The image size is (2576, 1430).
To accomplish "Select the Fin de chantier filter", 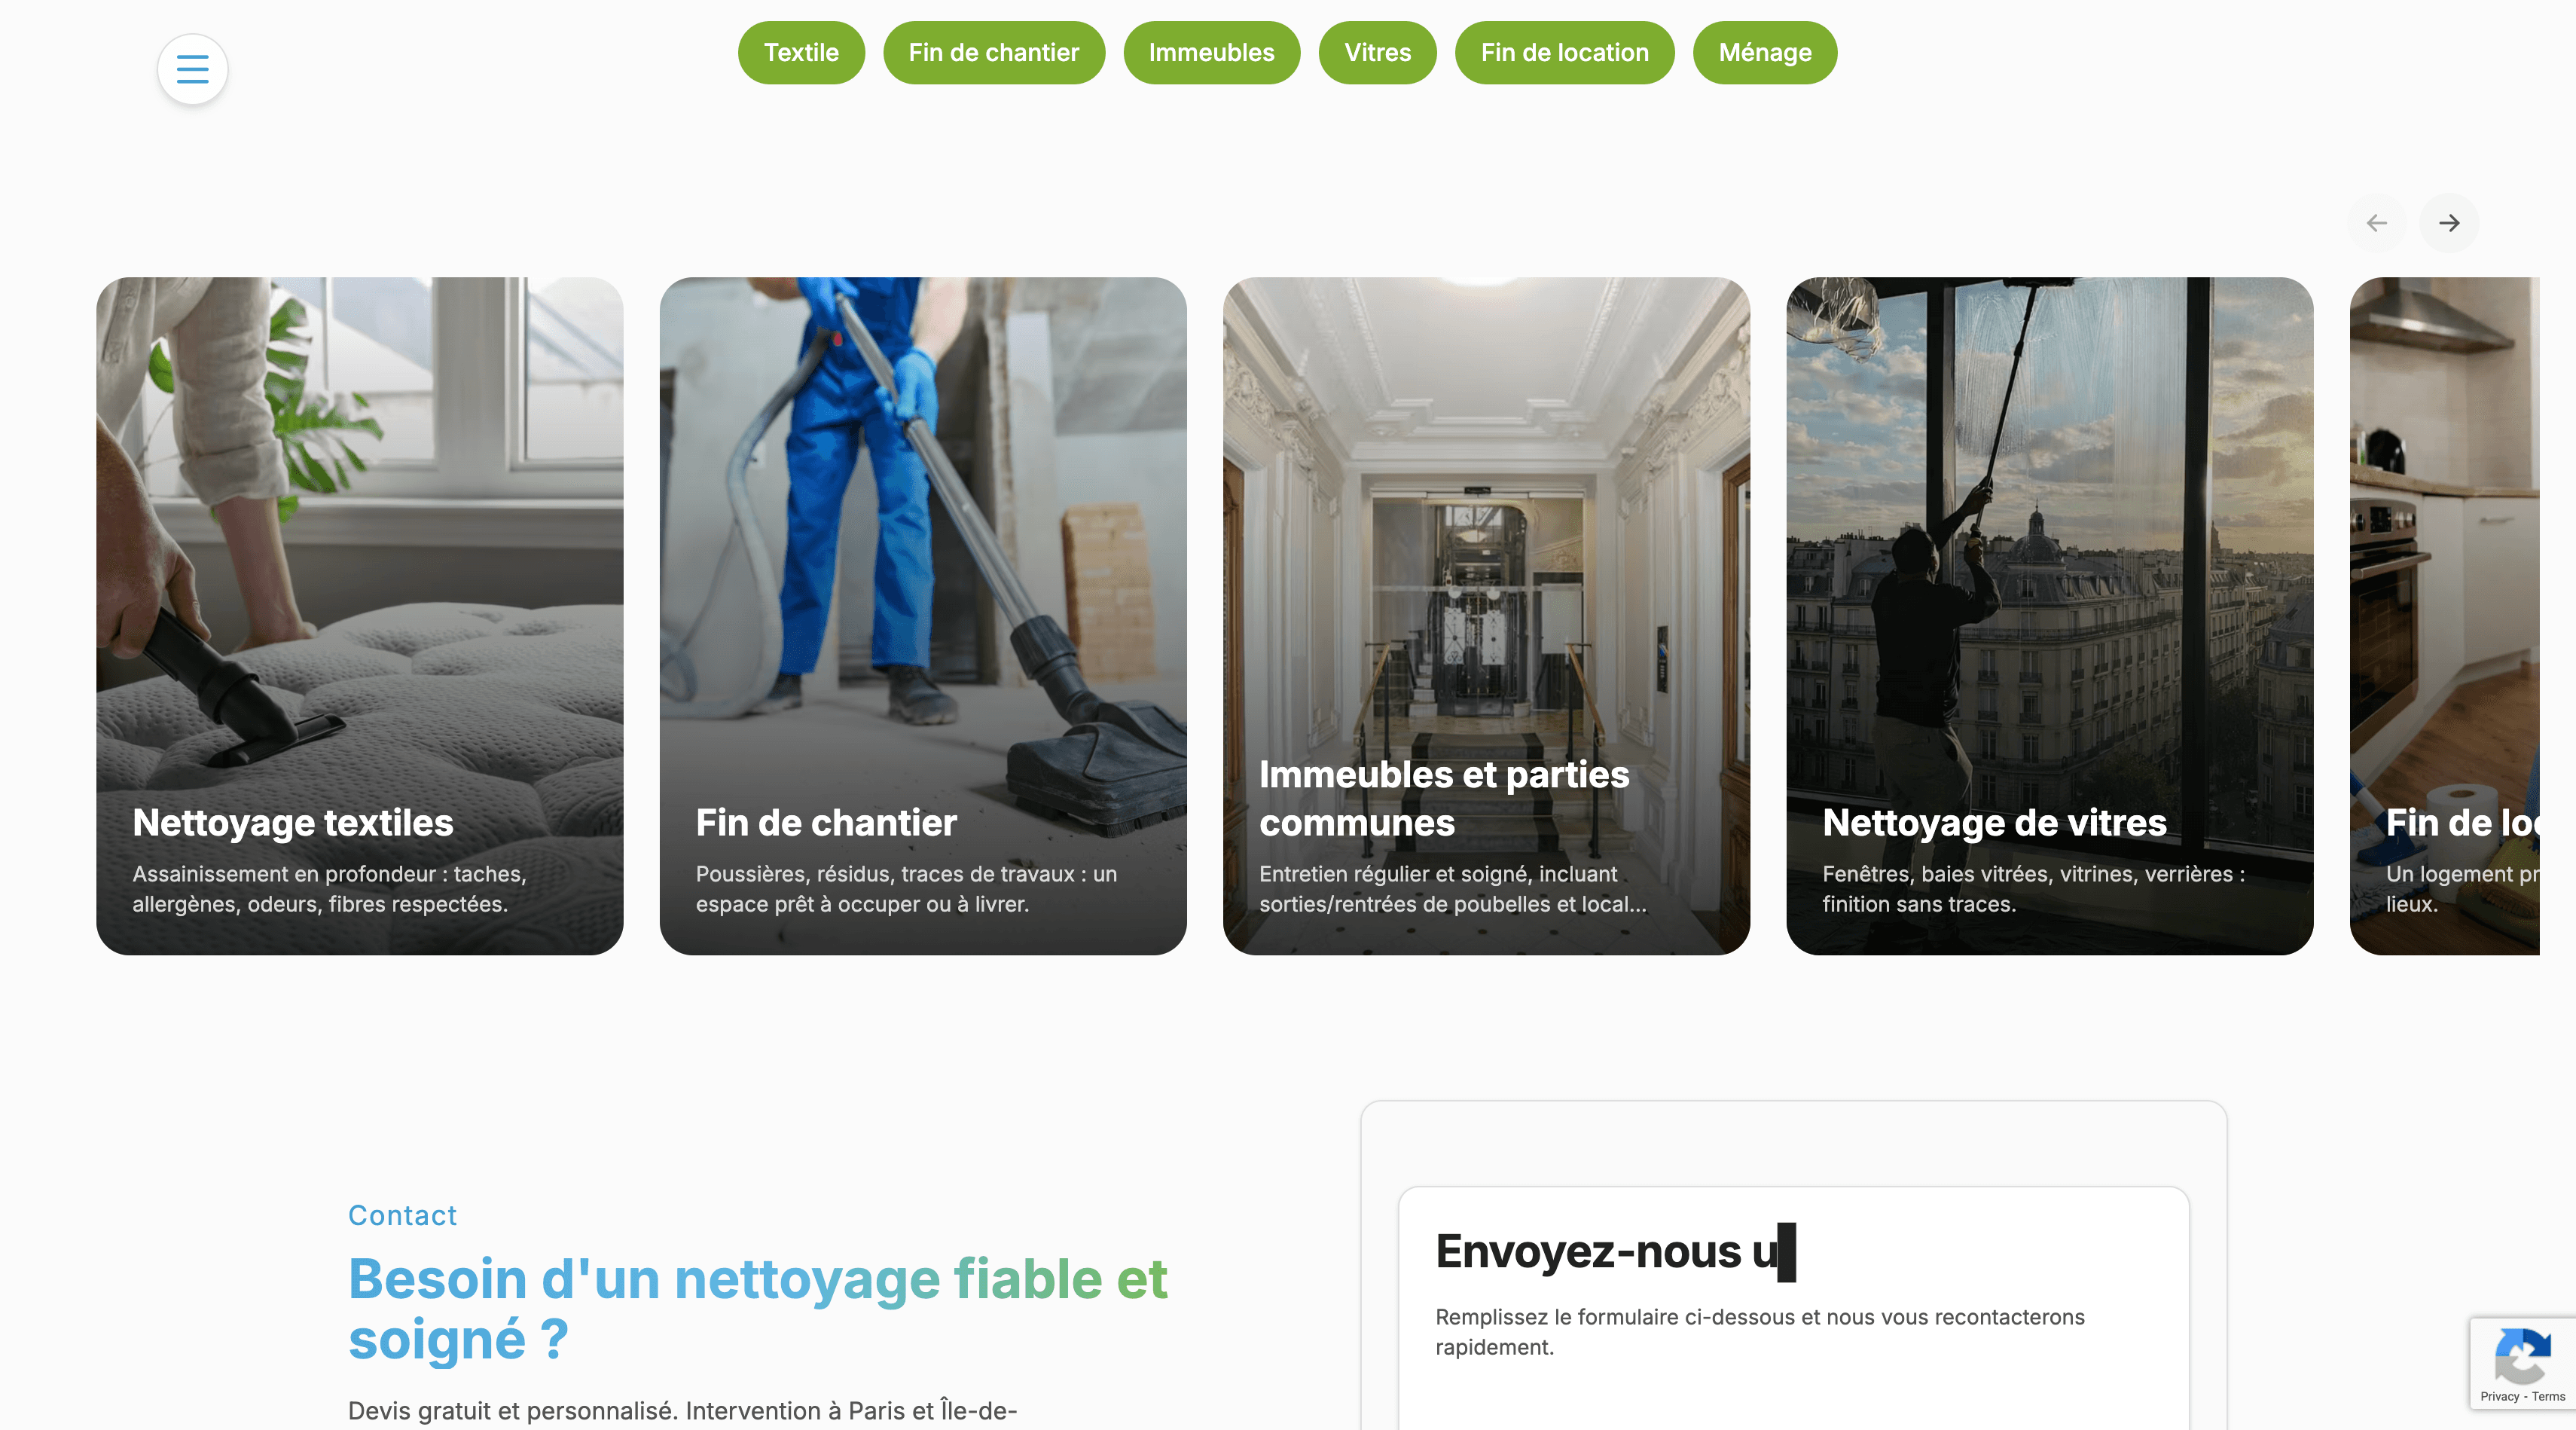I will click(993, 52).
